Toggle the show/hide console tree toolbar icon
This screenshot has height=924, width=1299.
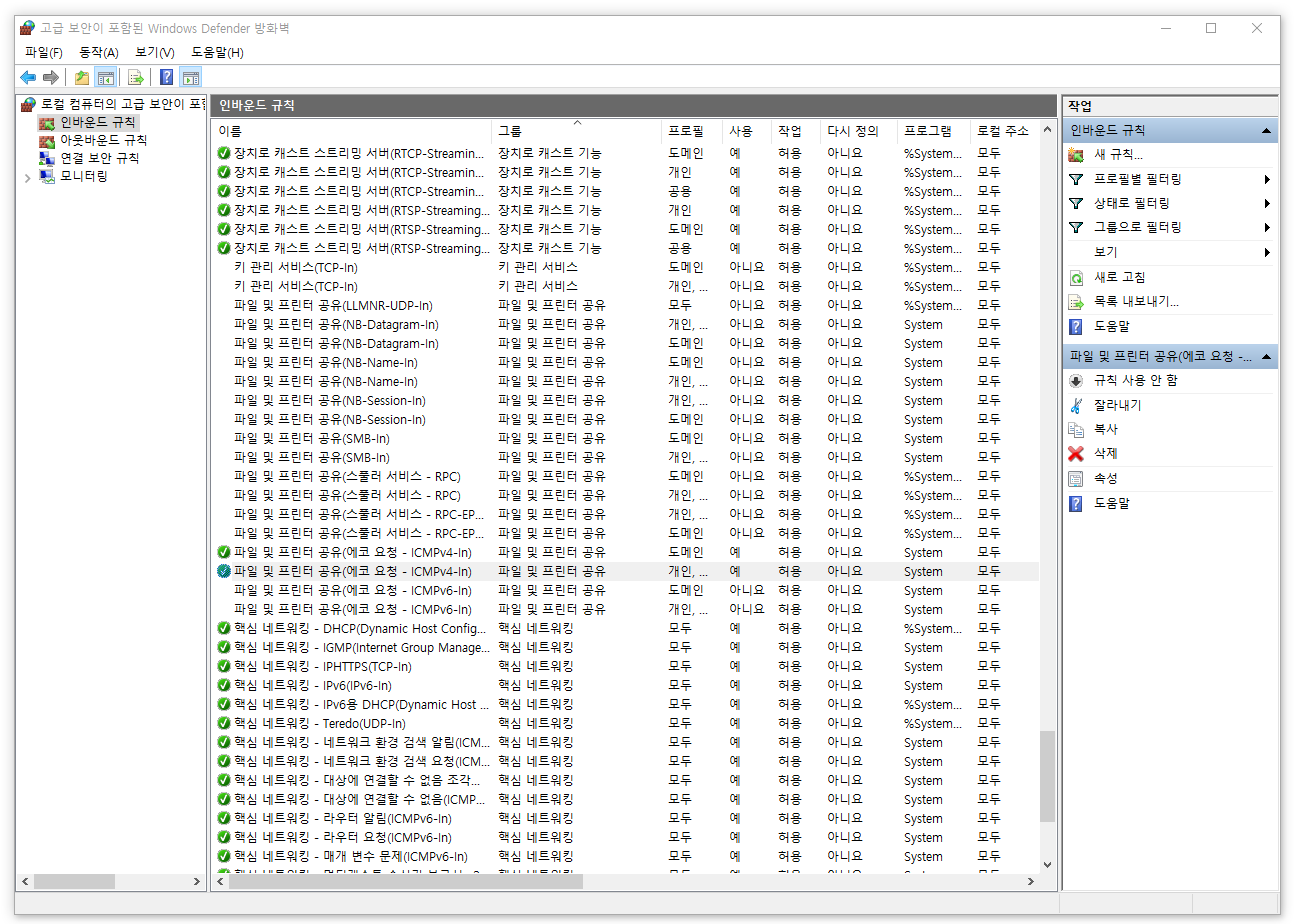point(106,78)
